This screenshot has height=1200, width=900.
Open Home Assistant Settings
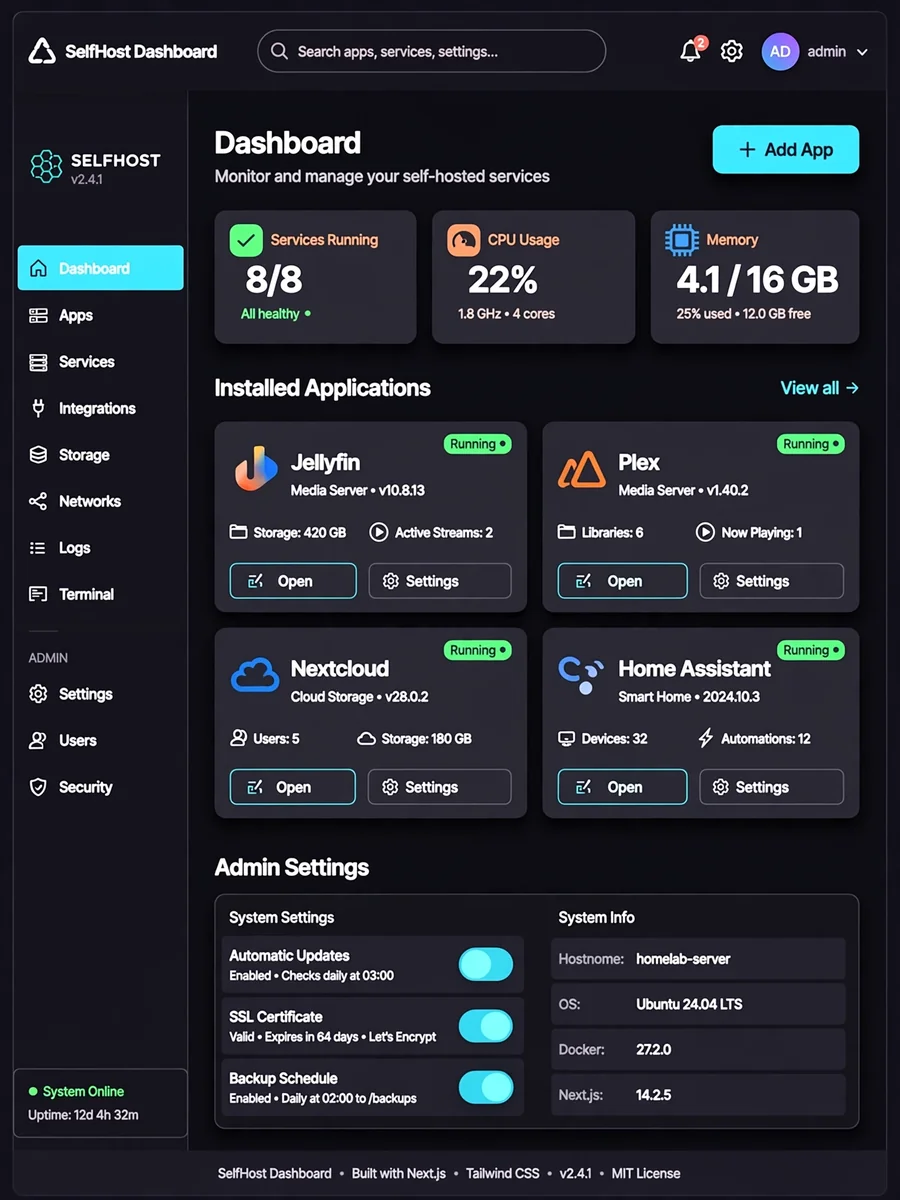771,787
